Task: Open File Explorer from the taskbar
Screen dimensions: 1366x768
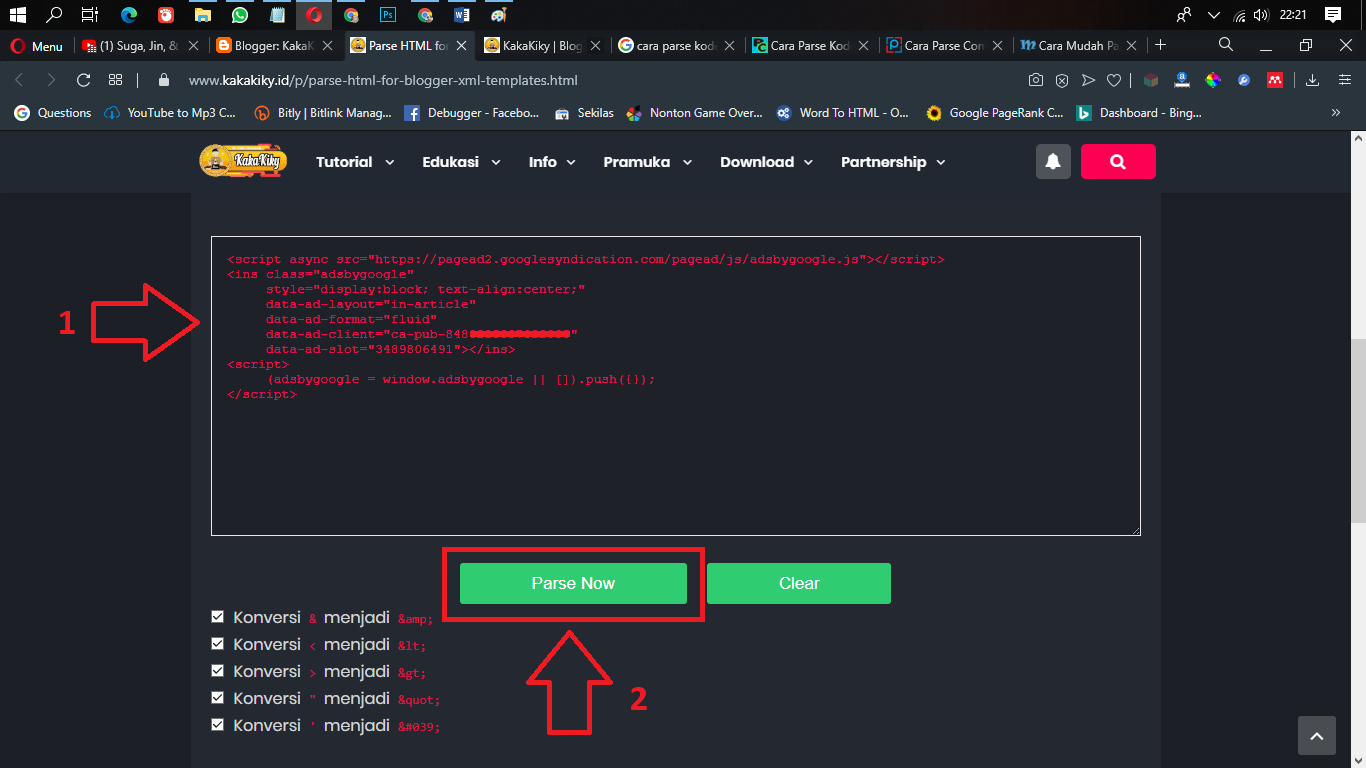Action: click(203, 15)
